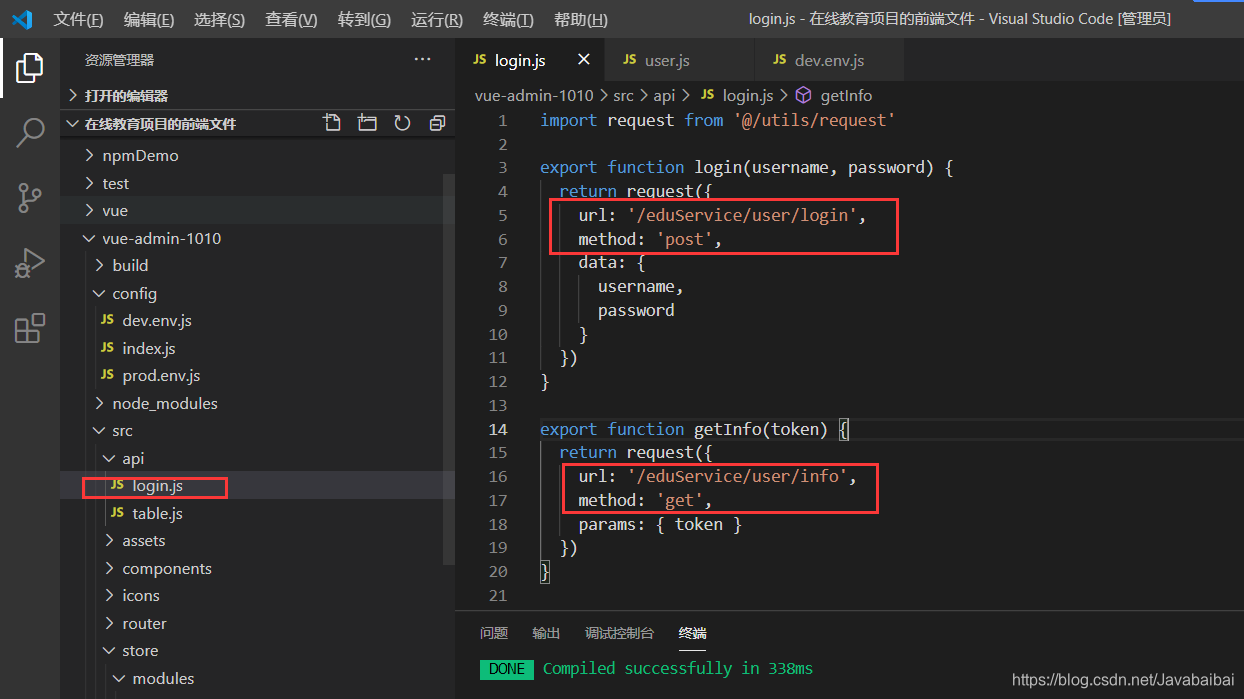Open the 文件(F) menu

78,20
